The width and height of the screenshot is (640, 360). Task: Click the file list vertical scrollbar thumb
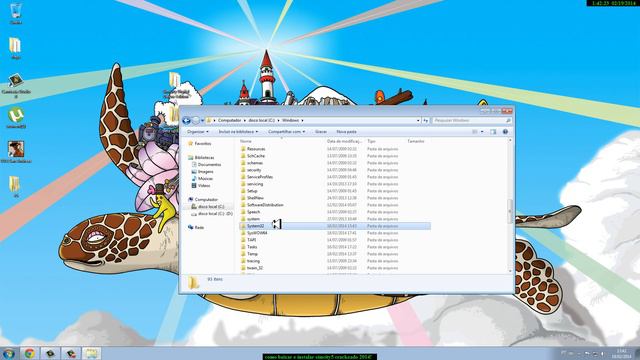(x=510, y=211)
